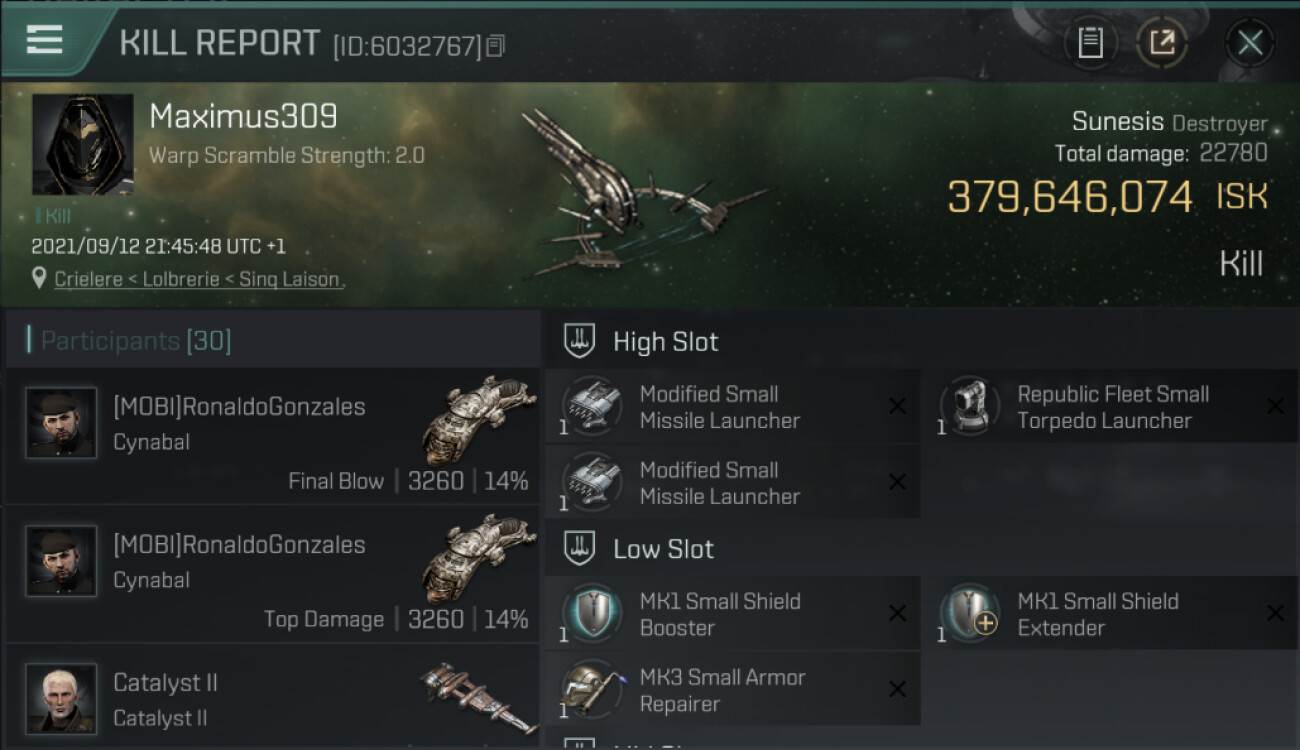Open the clipboard notes icon
The width and height of the screenshot is (1300, 750).
(x=1090, y=43)
